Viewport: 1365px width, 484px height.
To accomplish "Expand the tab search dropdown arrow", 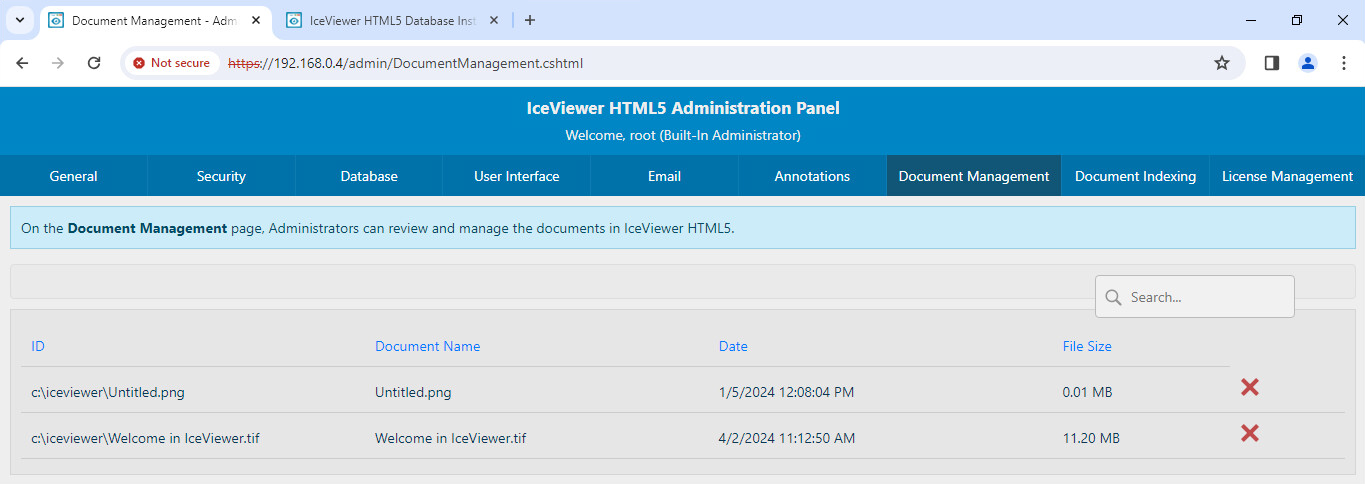I will click(x=19, y=20).
